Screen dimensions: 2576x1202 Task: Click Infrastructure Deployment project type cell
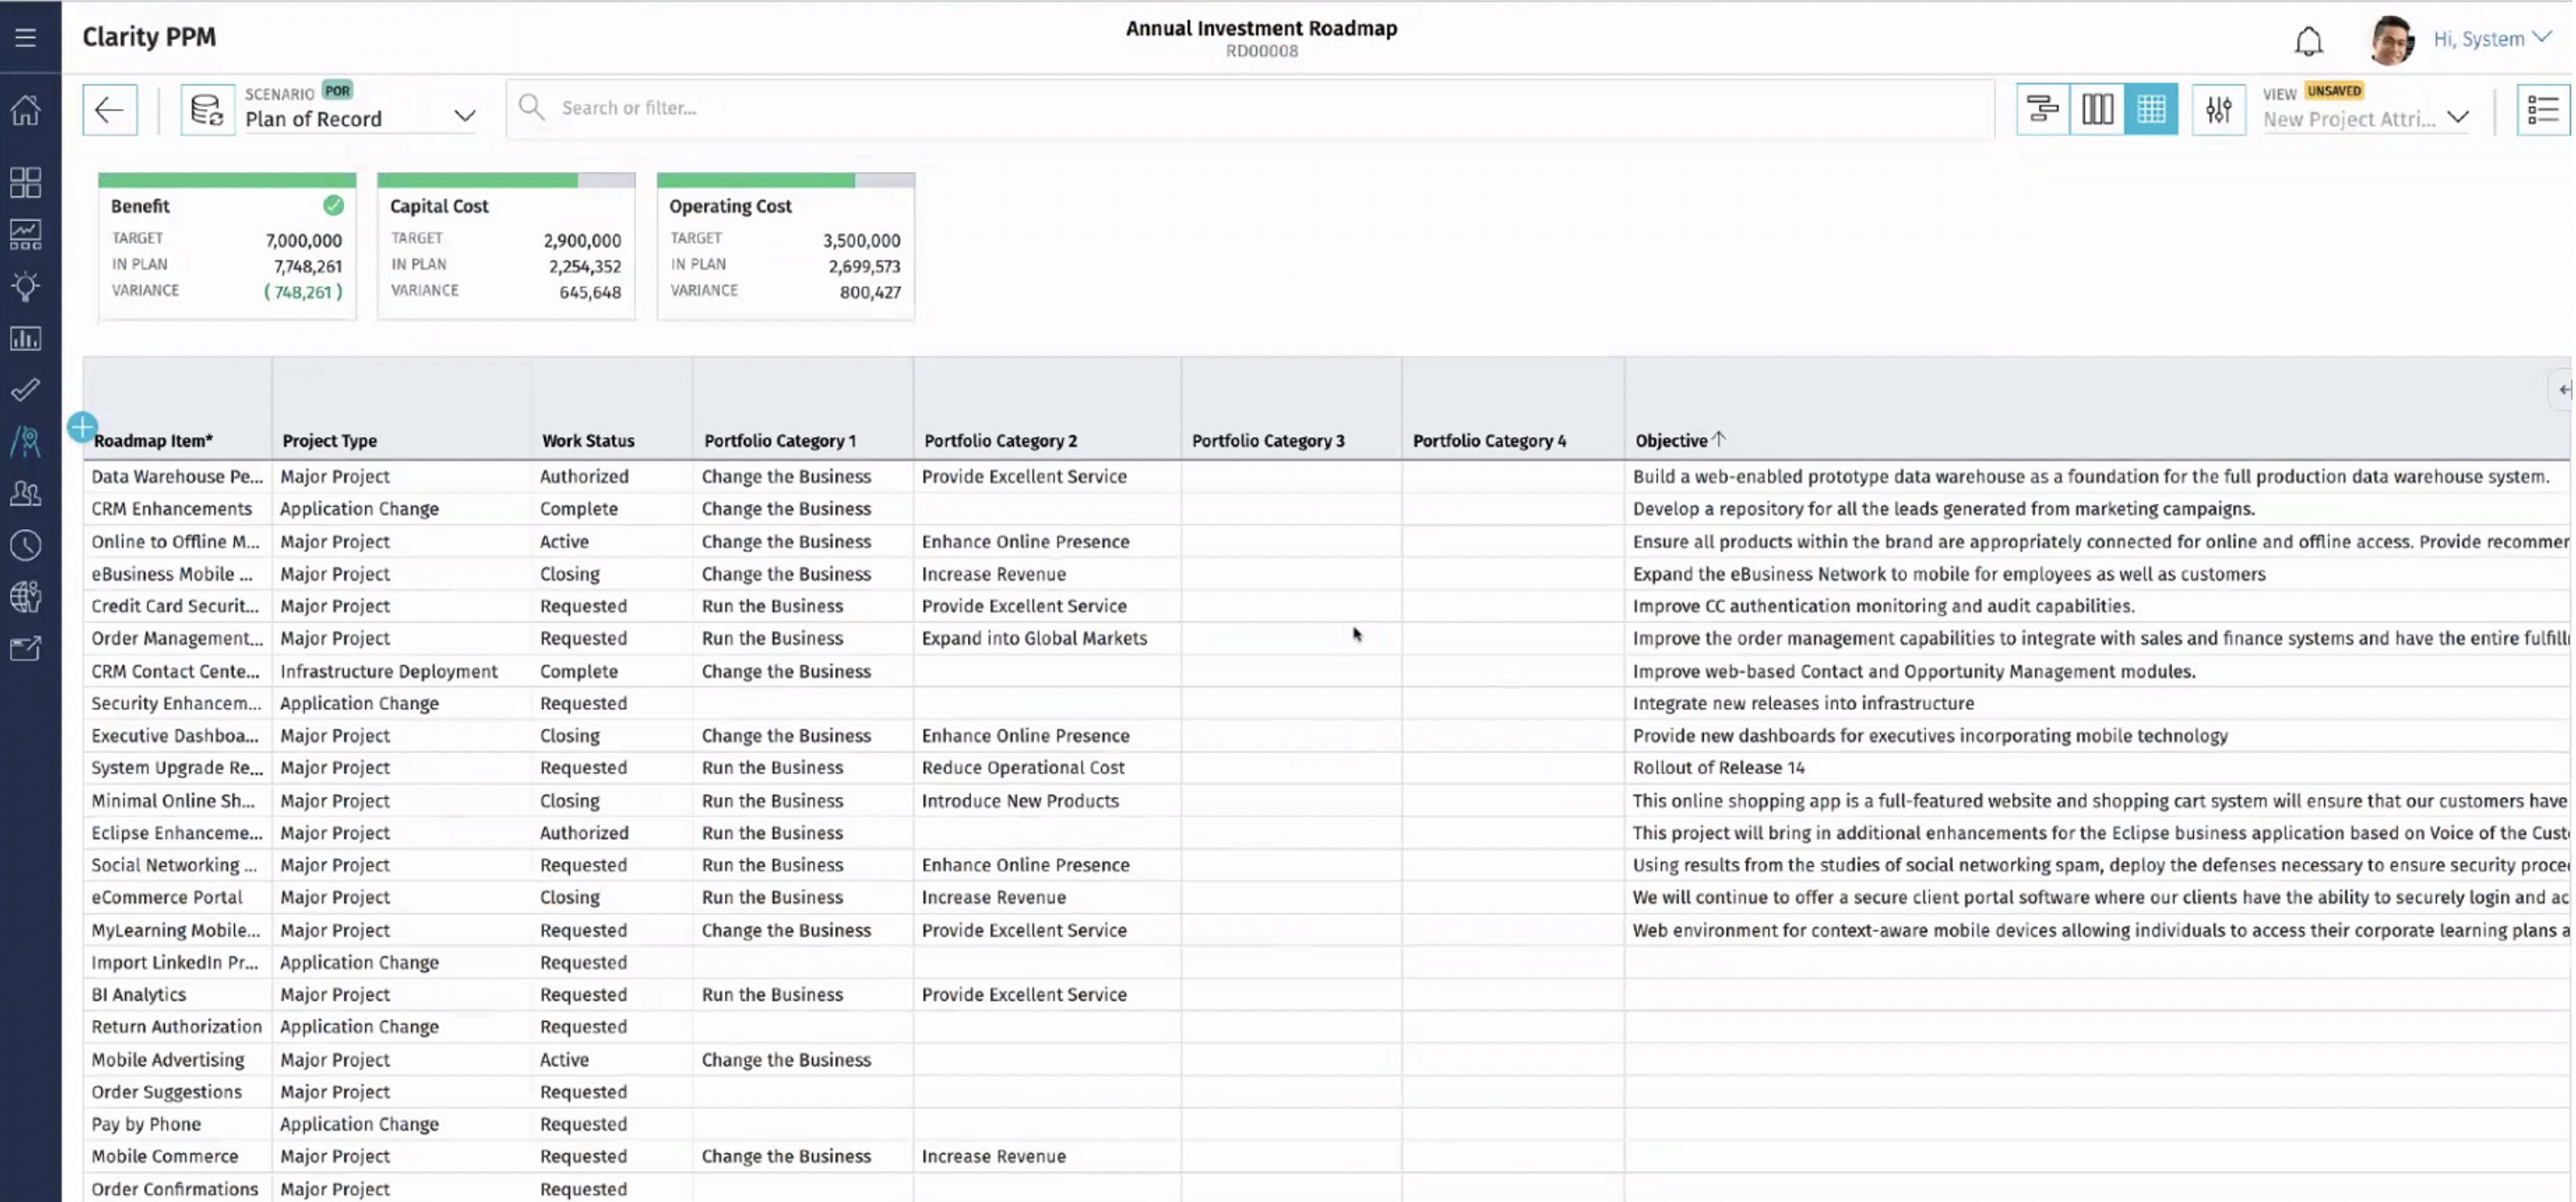click(x=389, y=671)
